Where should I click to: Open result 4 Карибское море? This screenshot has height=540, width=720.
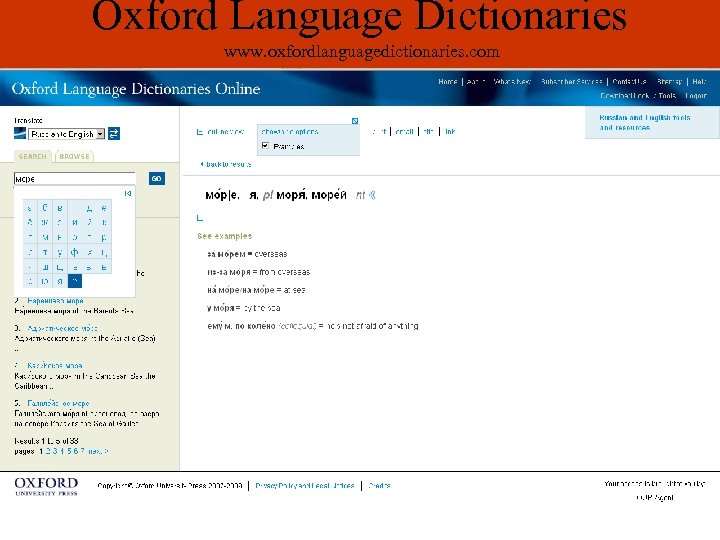point(55,366)
